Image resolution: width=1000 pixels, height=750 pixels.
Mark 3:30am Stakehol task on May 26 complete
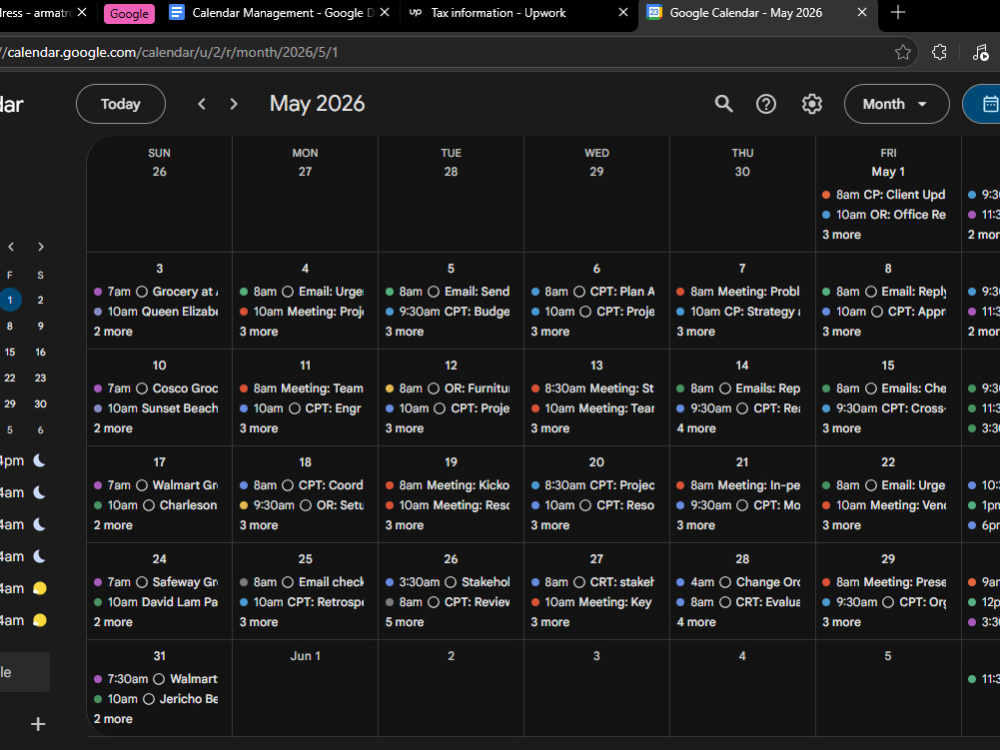pyautogui.click(x=450, y=582)
